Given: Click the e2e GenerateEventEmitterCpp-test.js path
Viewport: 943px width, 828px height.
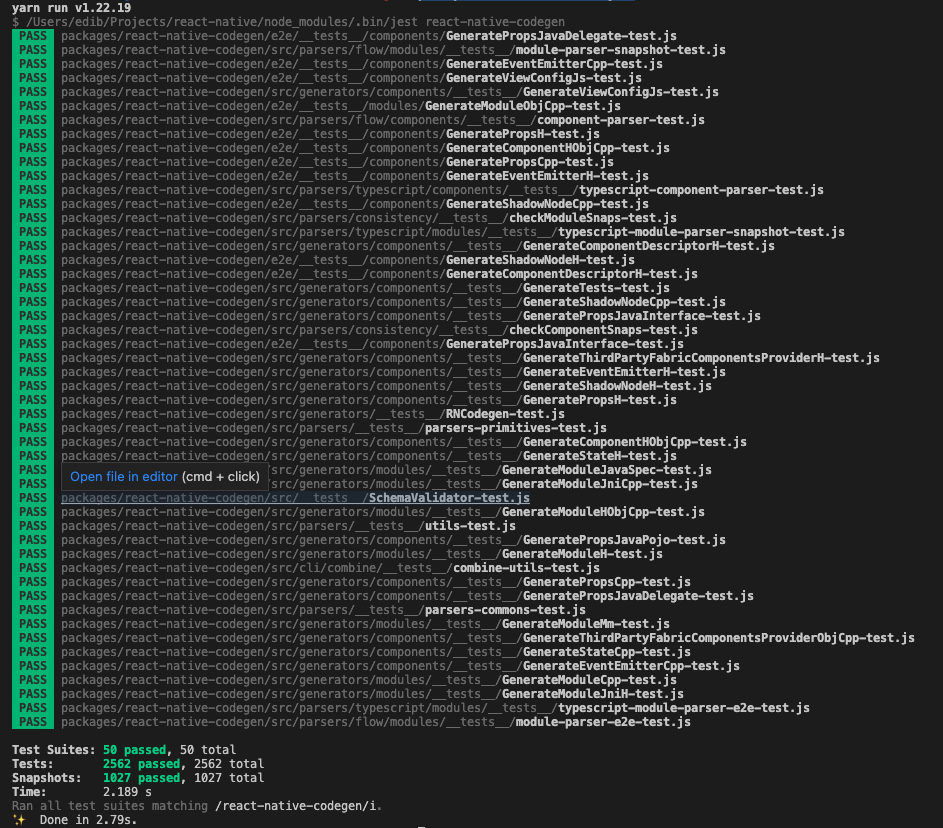Looking at the screenshot, I should coord(362,64).
